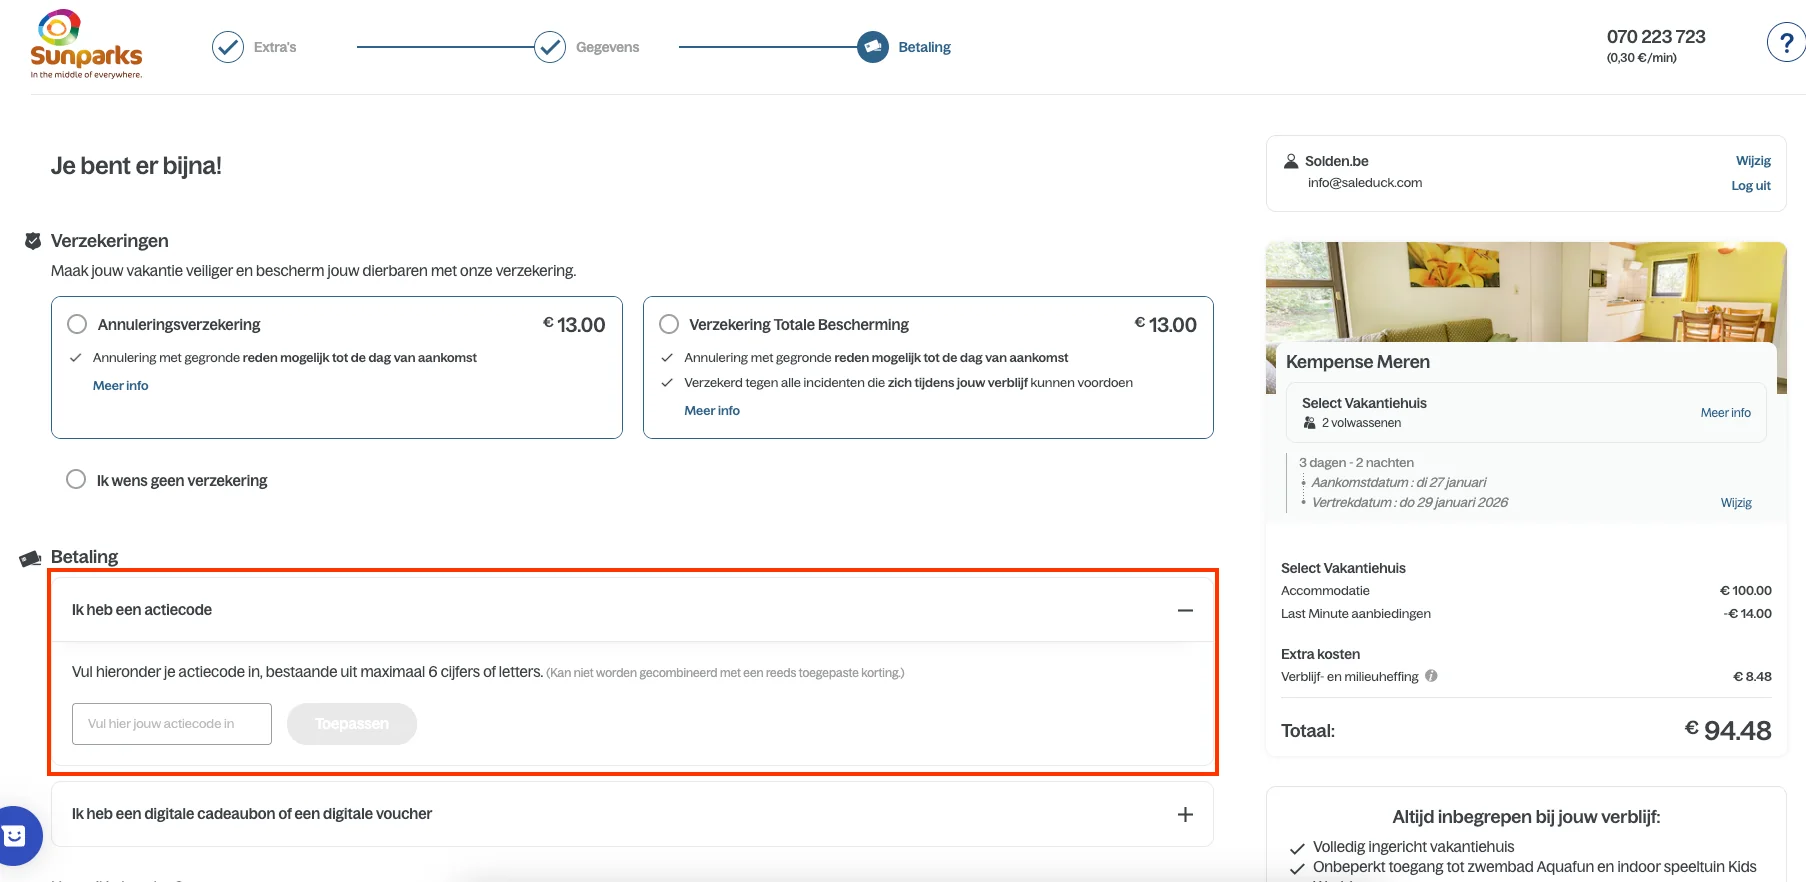The width and height of the screenshot is (1806, 882).
Task: Click the Gegevens step checkmark icon
Action: click(550, 47)
